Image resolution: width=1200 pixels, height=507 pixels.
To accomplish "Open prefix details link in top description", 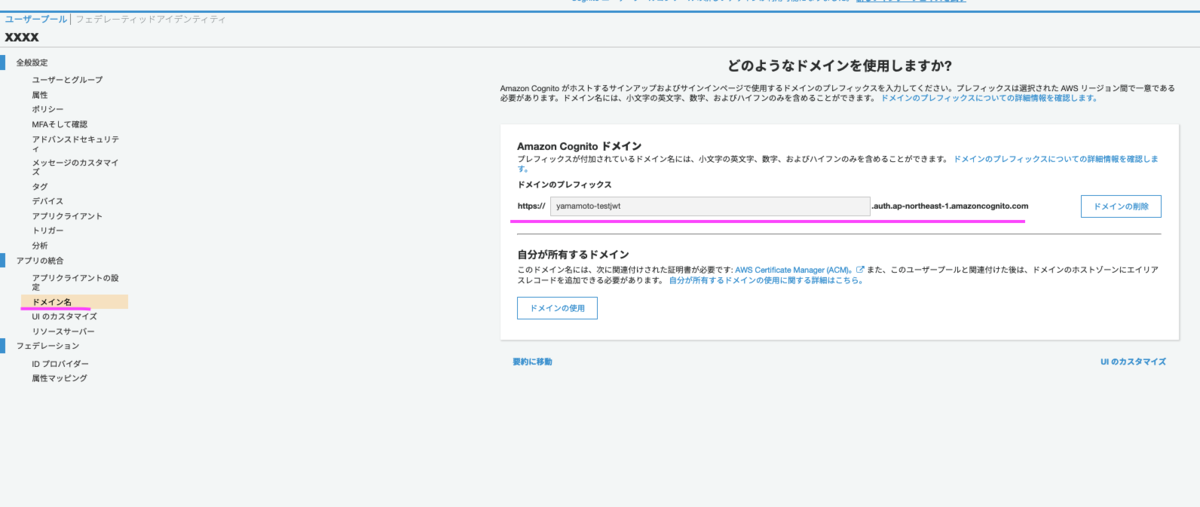I will (988, 98).
